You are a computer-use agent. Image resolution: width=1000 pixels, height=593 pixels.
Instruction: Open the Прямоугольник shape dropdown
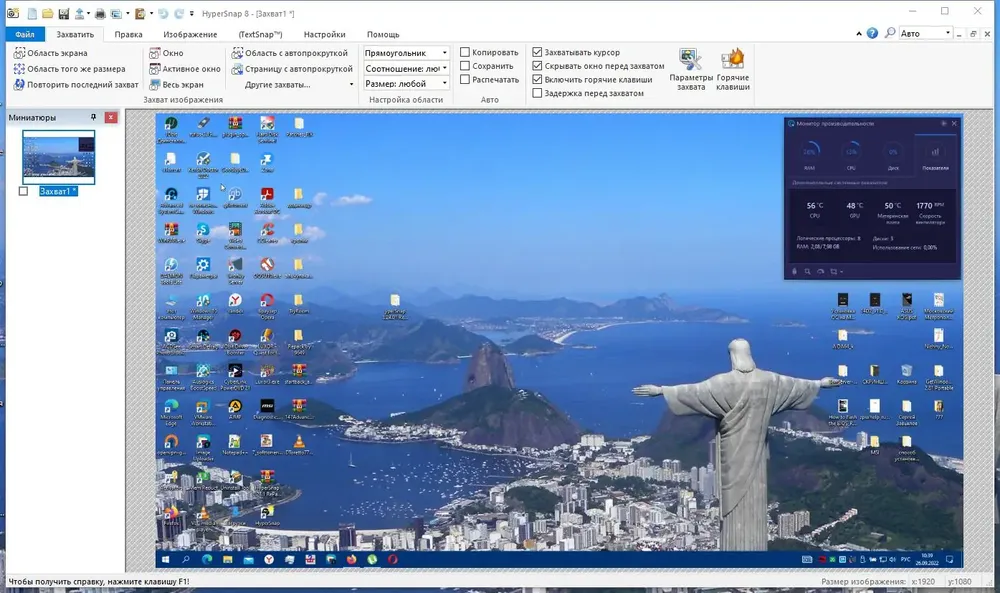click(x=406, y=53)
